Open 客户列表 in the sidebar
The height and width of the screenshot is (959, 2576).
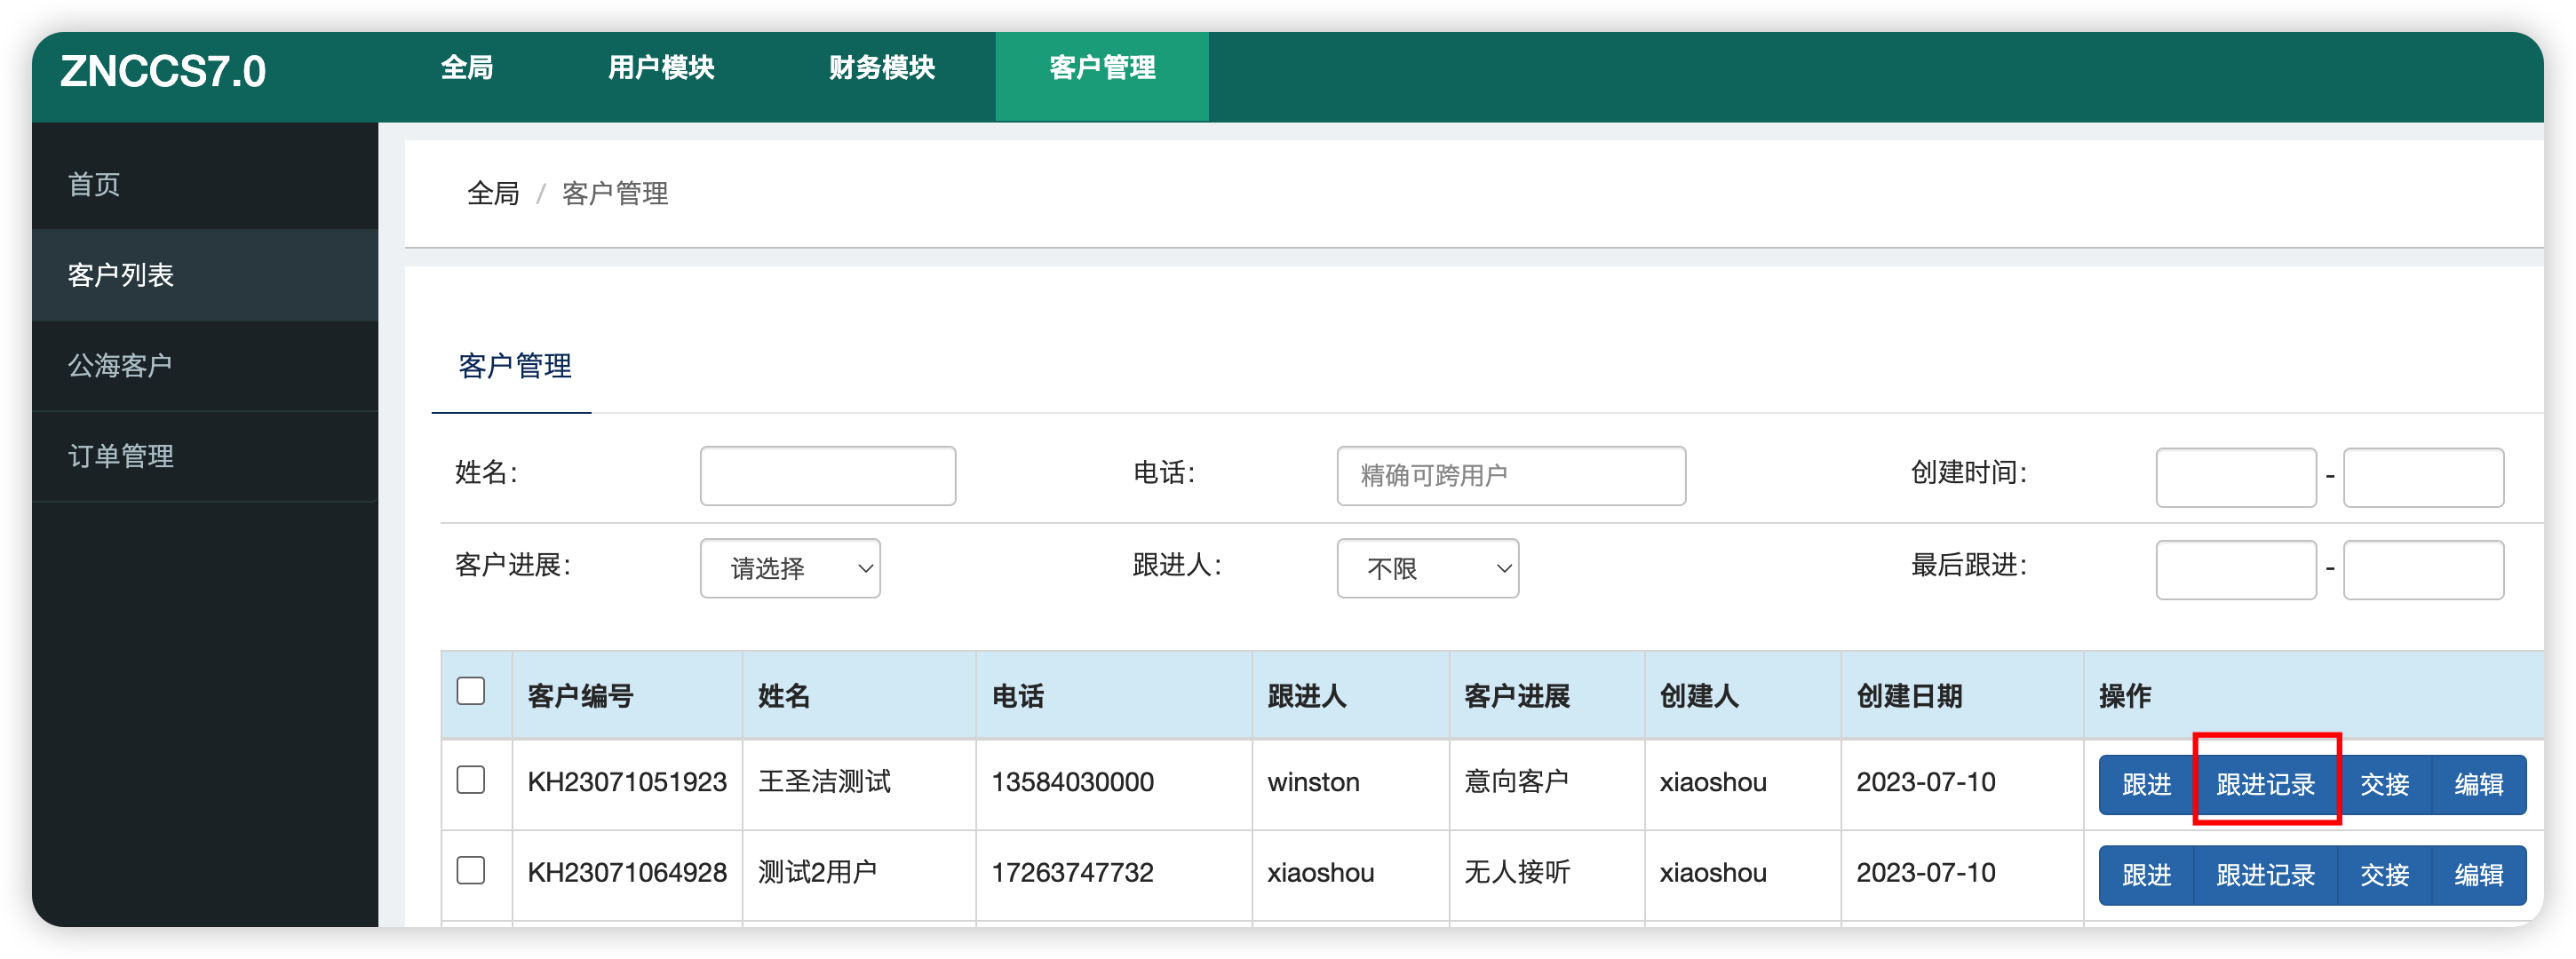(x=205, y=275)
